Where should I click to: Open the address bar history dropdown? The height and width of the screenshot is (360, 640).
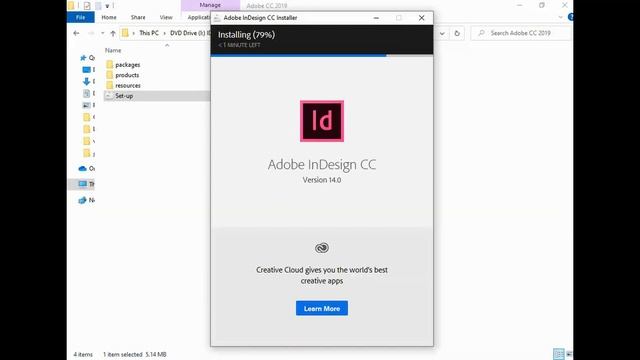442,33
